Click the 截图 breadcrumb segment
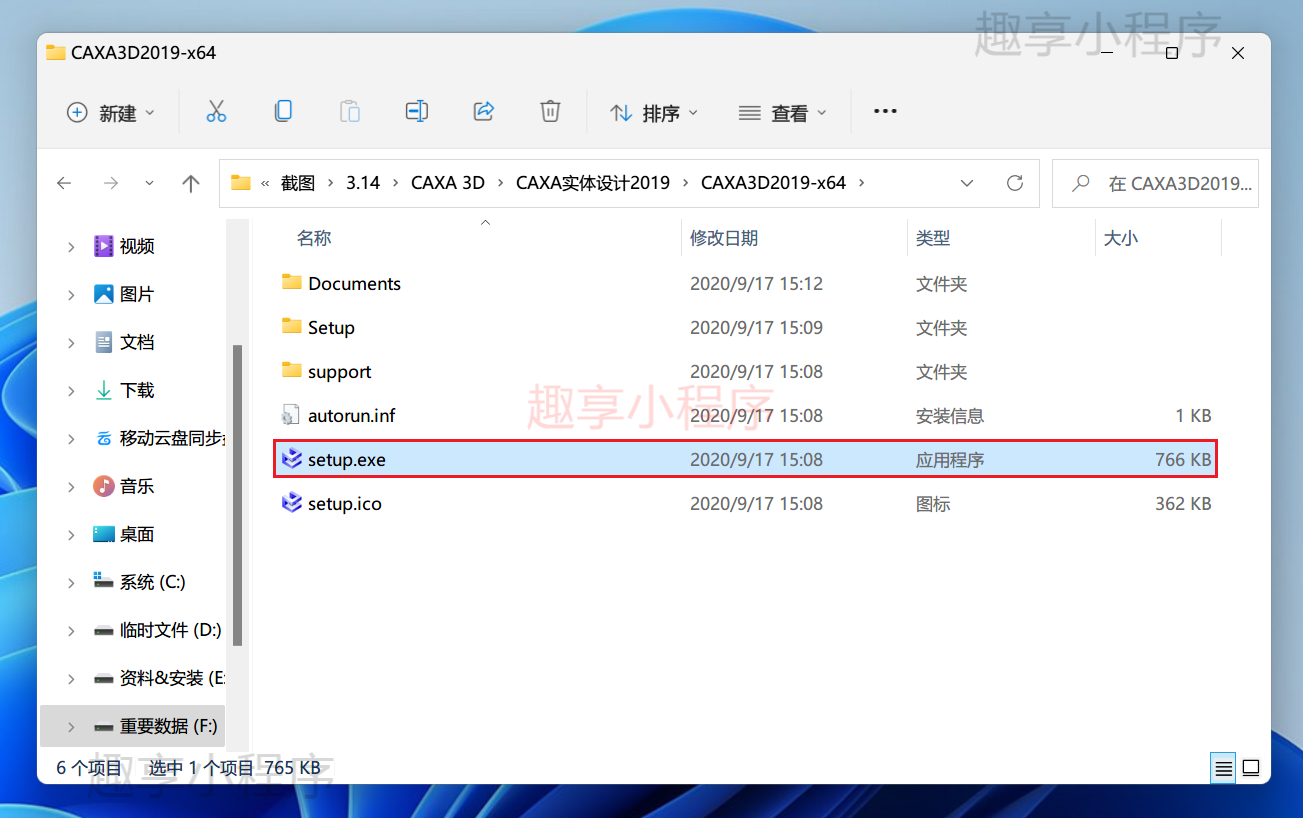Screen dimensions: 1303x818 point(298,183)
